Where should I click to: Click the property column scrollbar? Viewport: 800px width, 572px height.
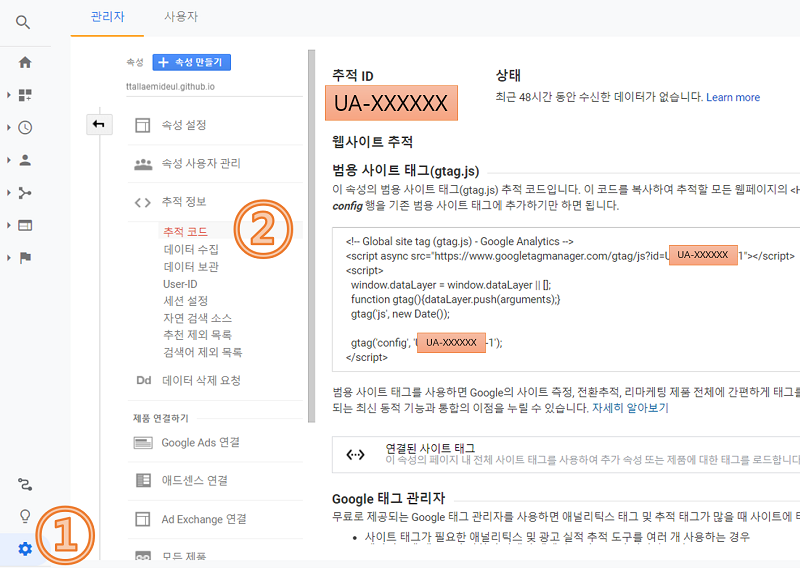pos(311,236)
